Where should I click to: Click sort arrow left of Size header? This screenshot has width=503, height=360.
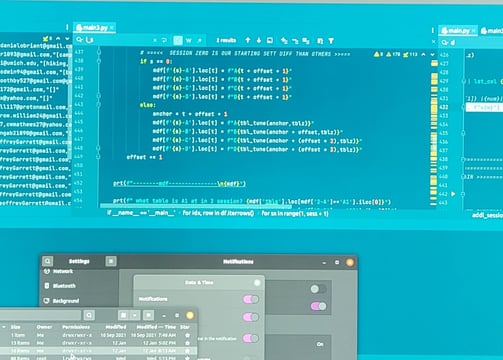(4, 327)
